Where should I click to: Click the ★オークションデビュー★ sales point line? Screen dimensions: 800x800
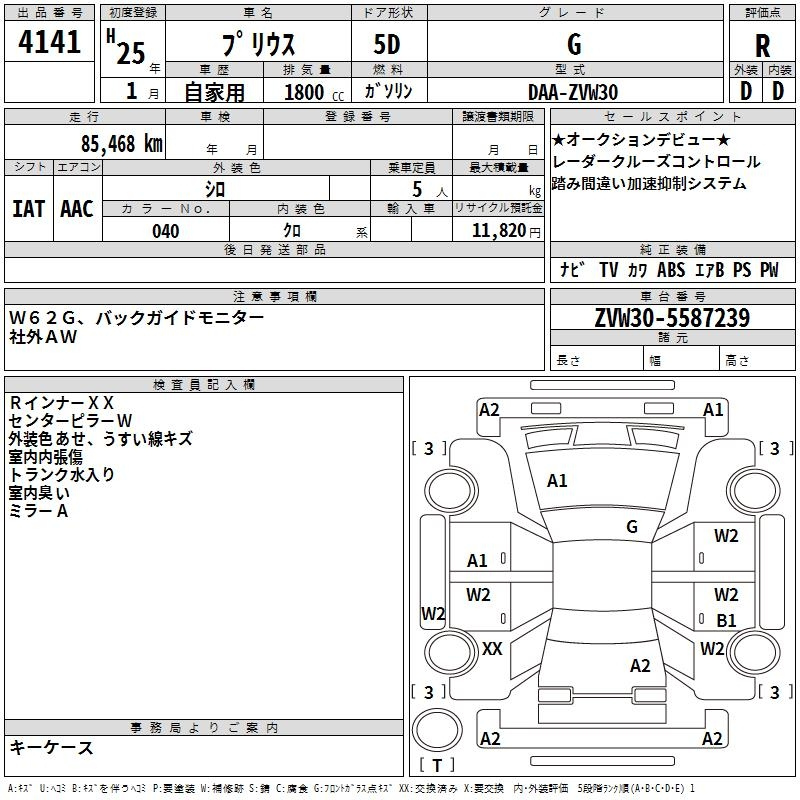pyautogui.click(x=641, y=139)
